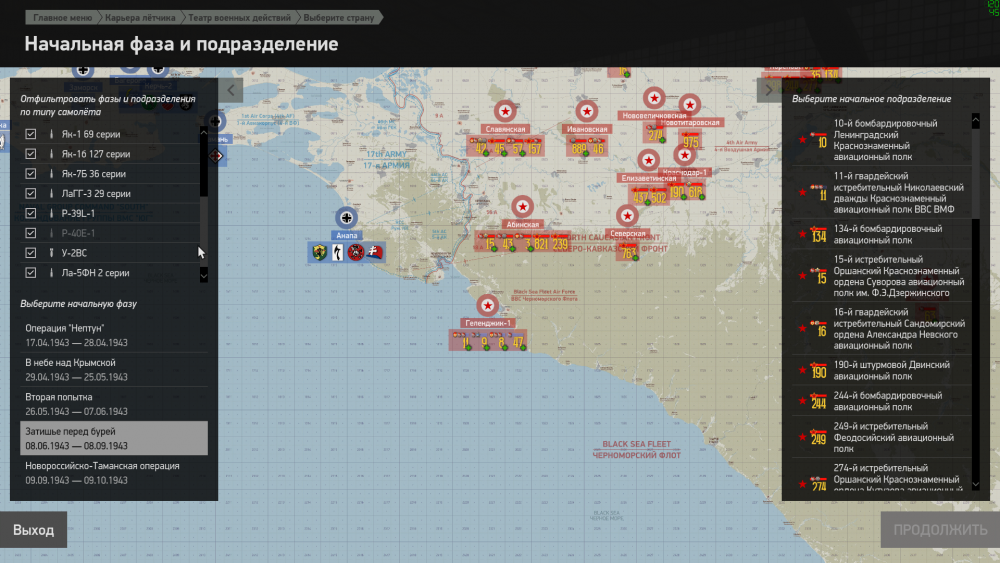The image size is (1000, 563).
Task: Click unit marker 763 at Северская
Action: point(628,252)
